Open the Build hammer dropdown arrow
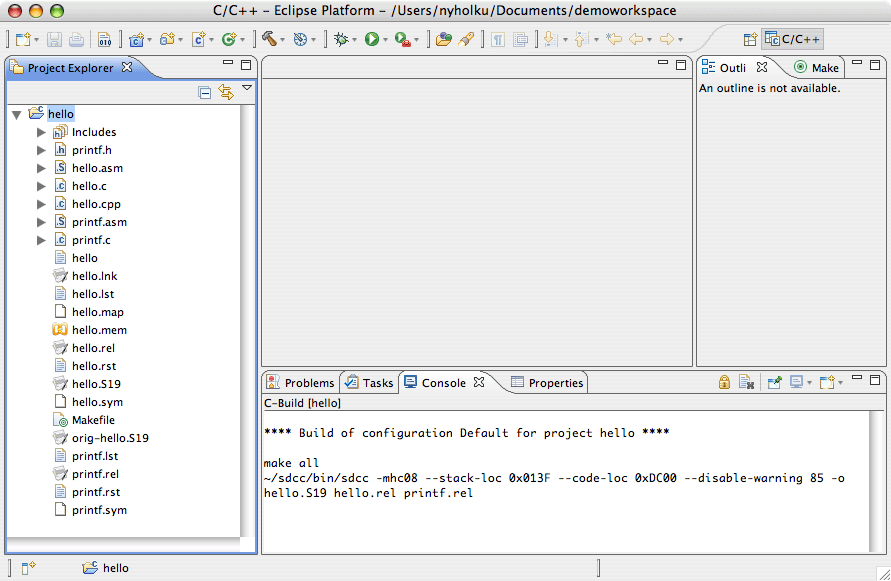Image resolution: width=891 pixels, height=581 pixels. (x=282, y=40)
